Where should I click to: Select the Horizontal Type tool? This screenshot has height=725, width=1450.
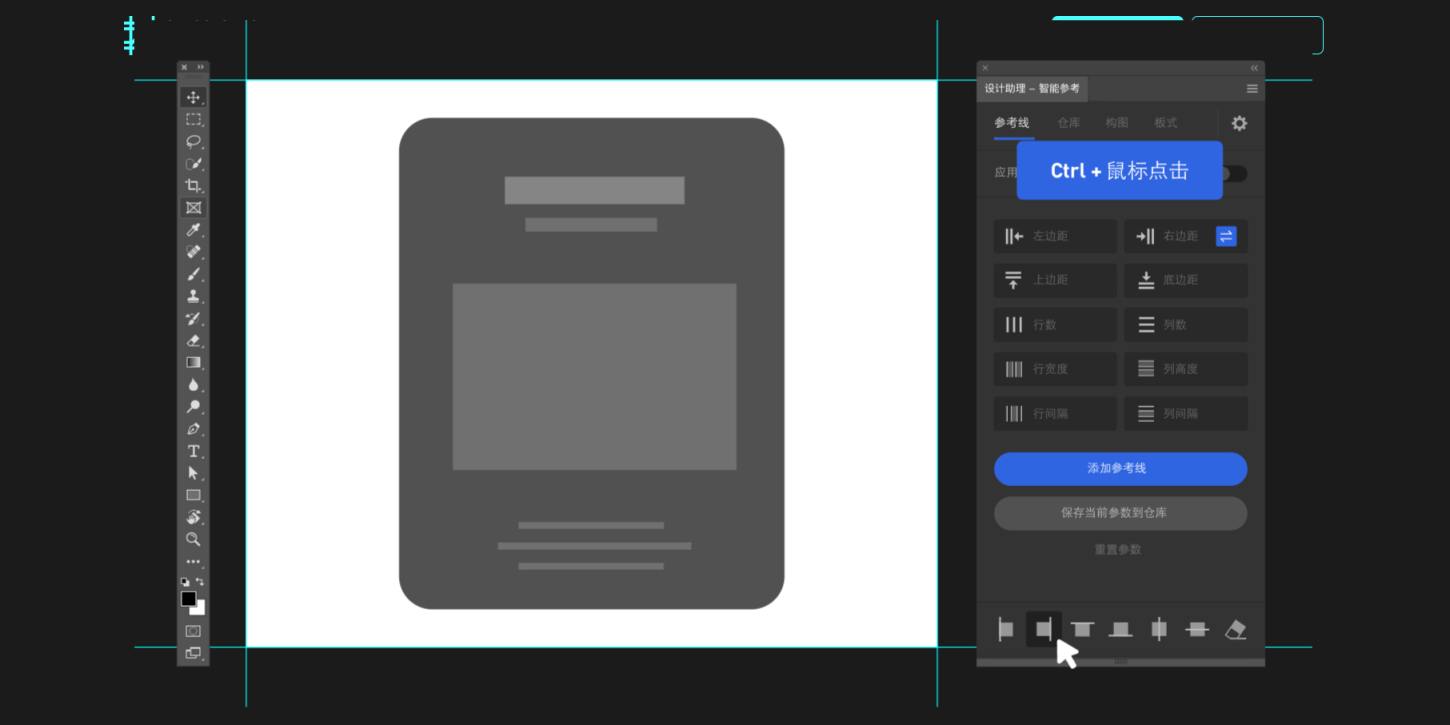tap(193, 451)
